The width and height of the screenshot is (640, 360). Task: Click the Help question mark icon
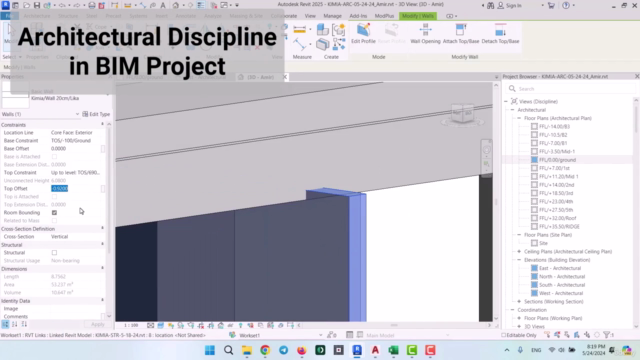tap(566, 5)
